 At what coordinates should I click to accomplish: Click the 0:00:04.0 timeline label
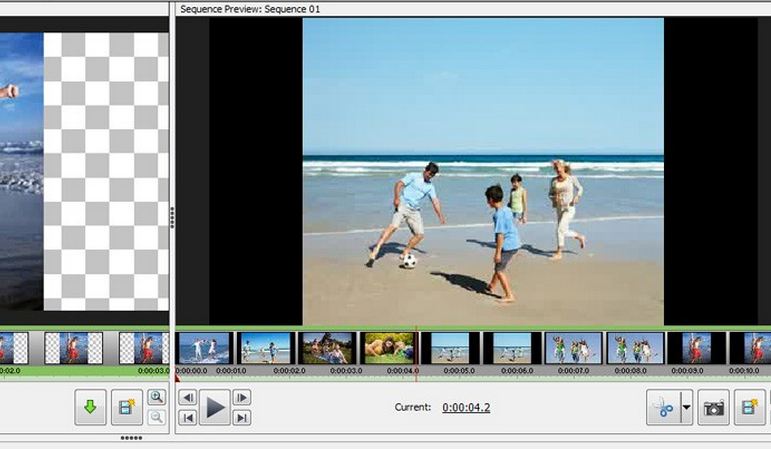point(403,370)
